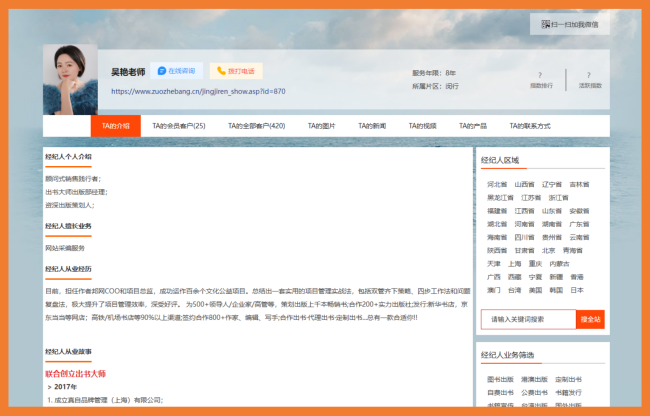Open the TA的全部客户(420) tab
The image size is (650, 416).
[256, 126]
